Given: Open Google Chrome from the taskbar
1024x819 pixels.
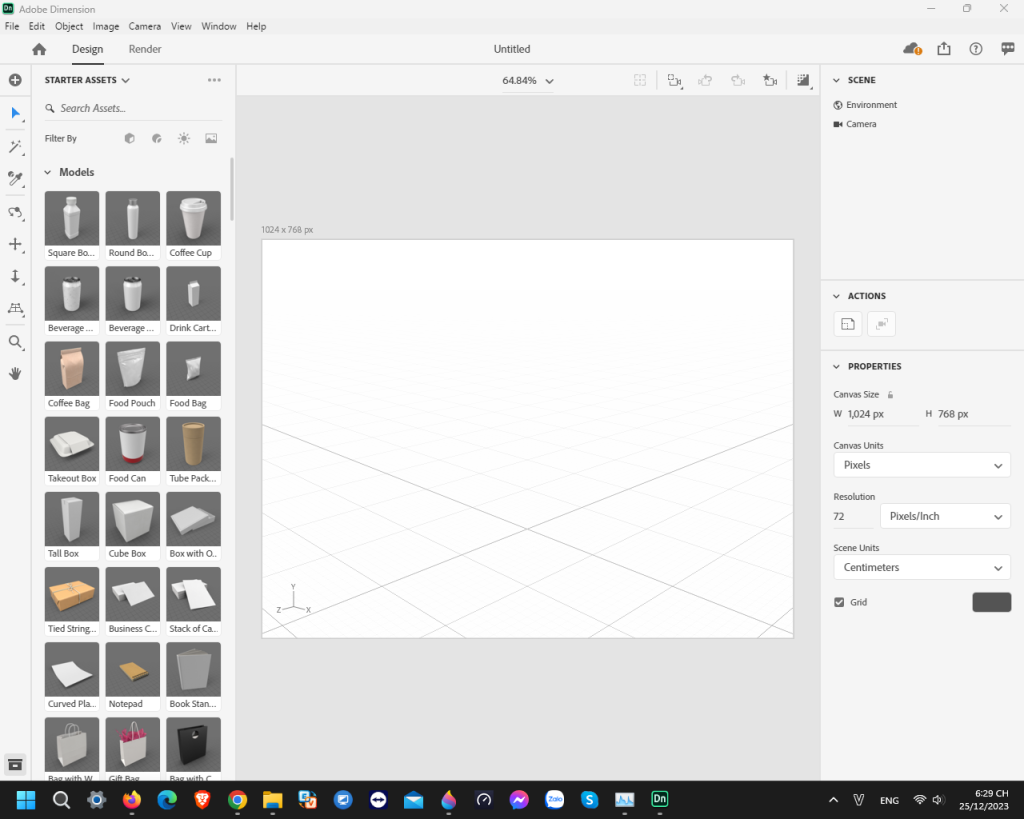Looking at the screenshot, I should point(237,799).
